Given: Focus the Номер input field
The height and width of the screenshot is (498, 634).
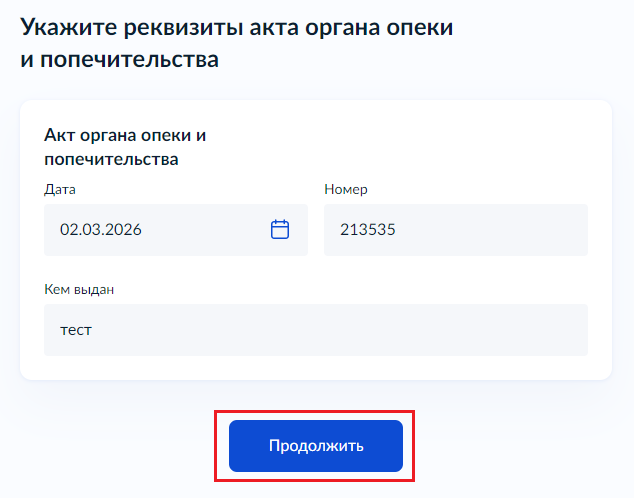Looking at the screenshot, I should (x=455, y=229).
